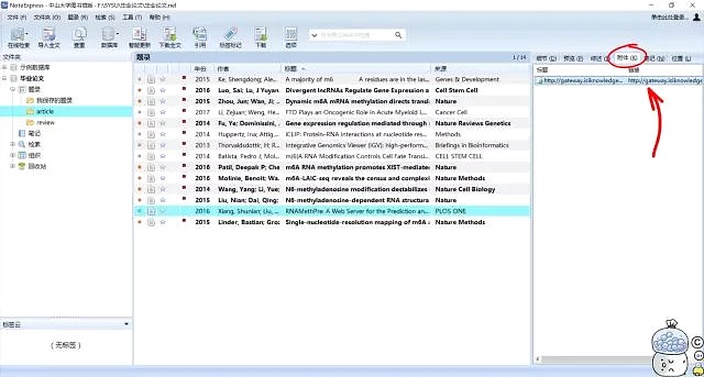Toggle star on Ke, Shengdong Genes & Development row
This screenshot has width=704, height=377.
(163, 79)
